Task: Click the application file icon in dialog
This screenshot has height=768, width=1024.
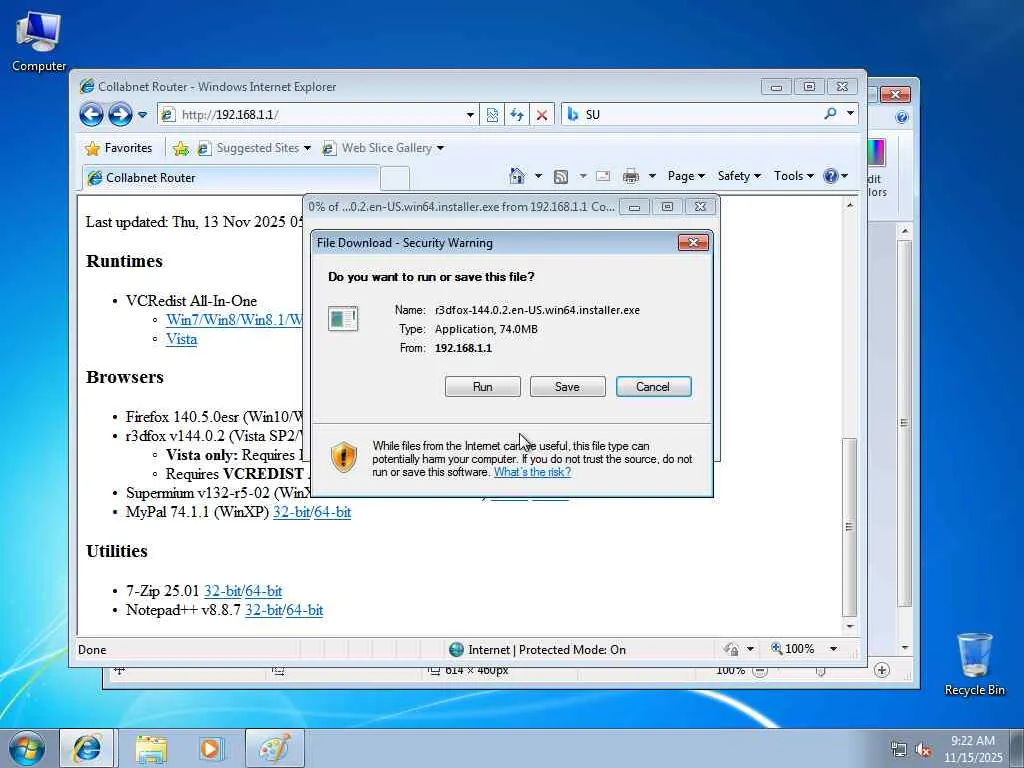Action: click(343, 319)
